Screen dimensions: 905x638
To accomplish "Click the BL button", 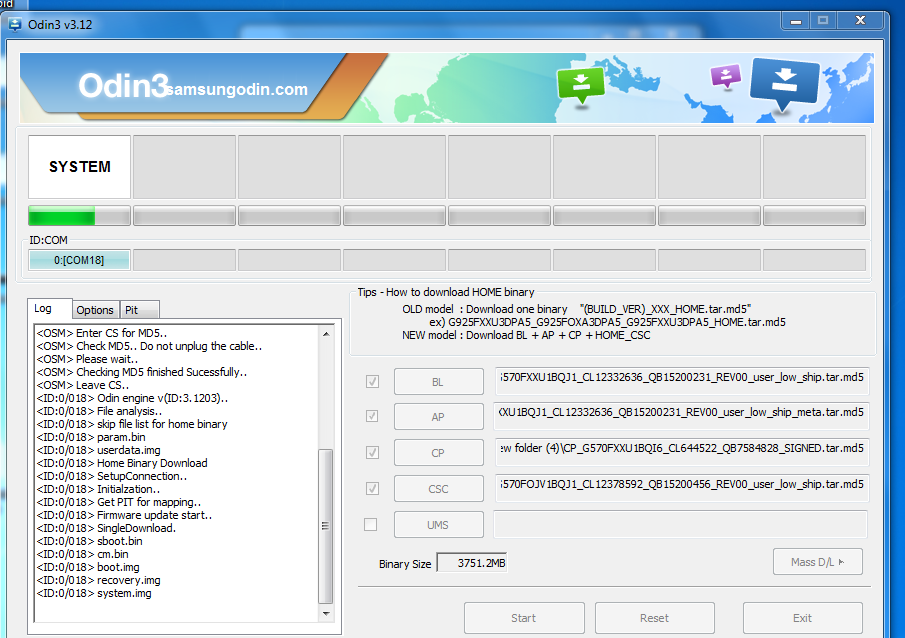I will [x=439, y=382].
